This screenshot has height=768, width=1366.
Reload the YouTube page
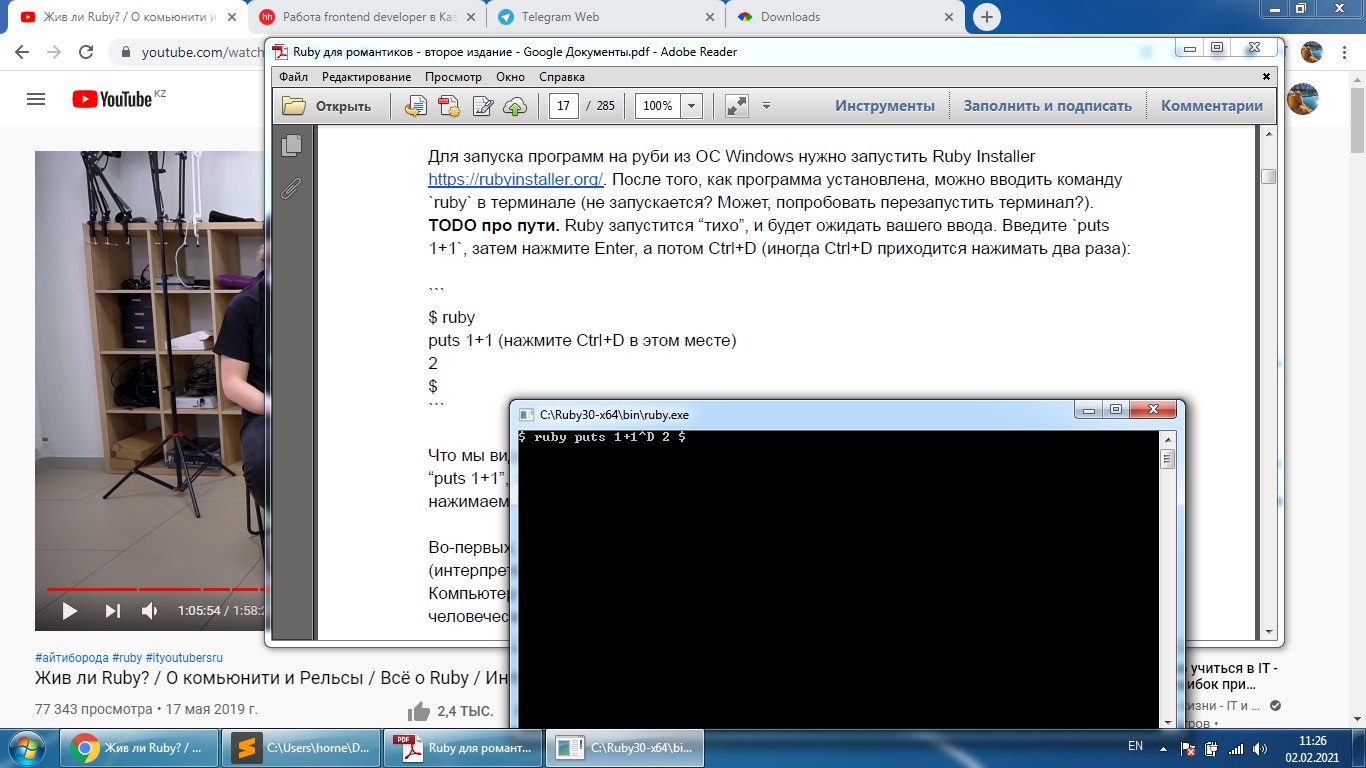click(86, 52)
